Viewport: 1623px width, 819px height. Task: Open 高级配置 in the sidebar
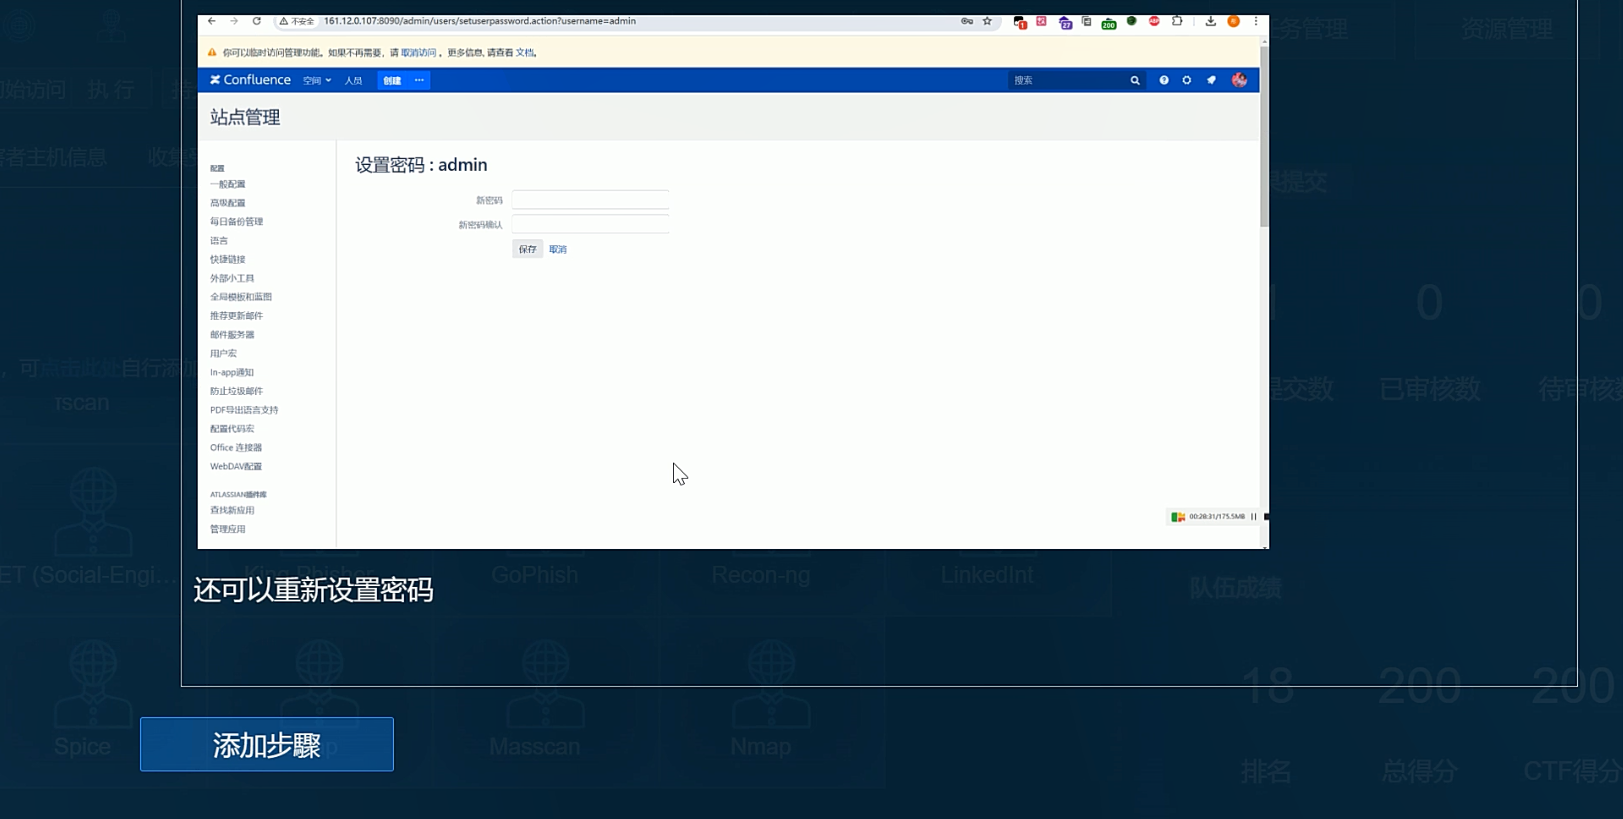[228, 203]
